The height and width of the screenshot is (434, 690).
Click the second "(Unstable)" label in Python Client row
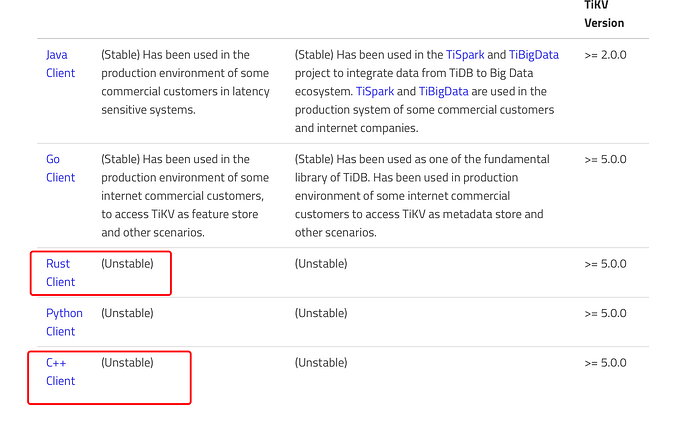[x=321, y=313]
